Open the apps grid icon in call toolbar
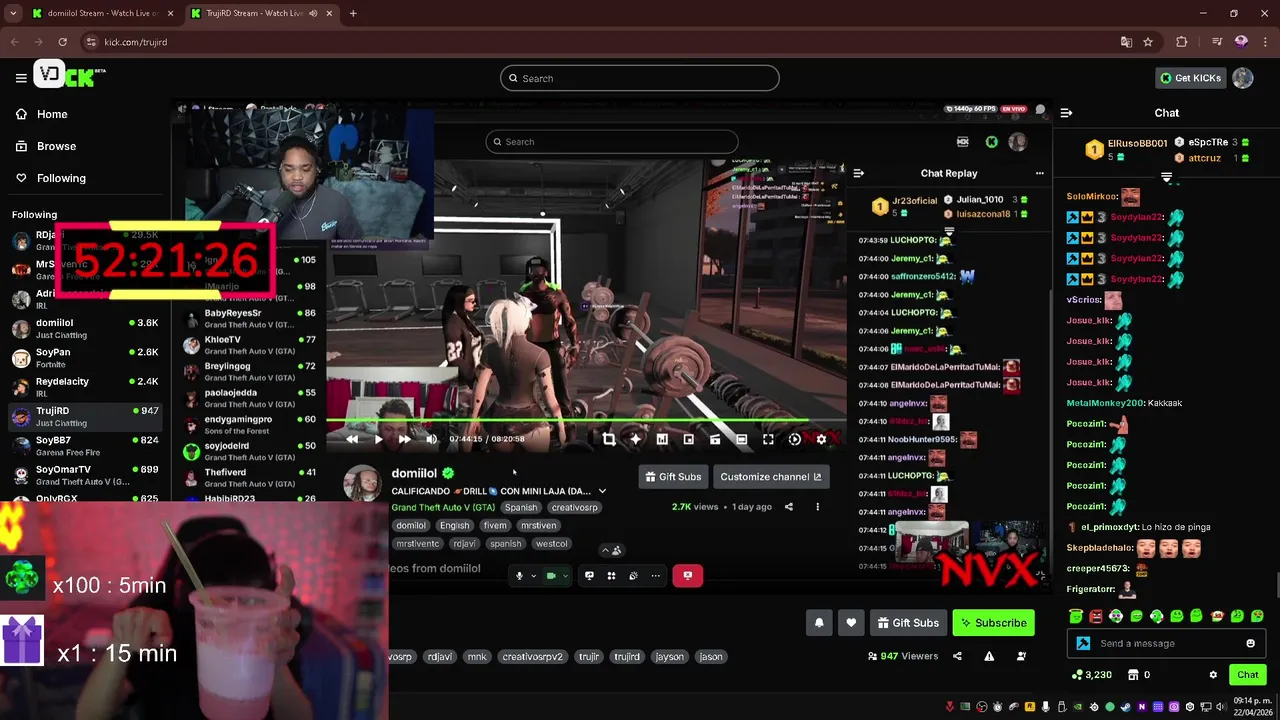The width and height of the screenshot is (1280, 720). pos(611,575)
